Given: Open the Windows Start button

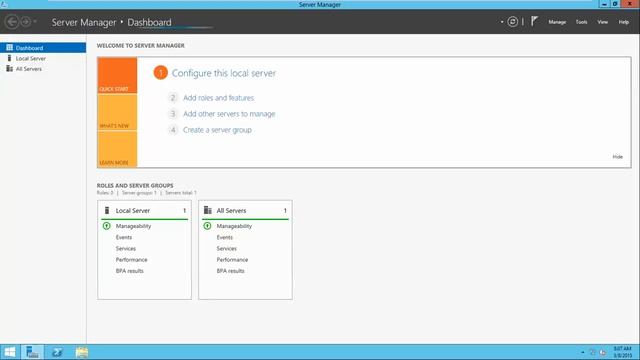Looking at the screenshot, I should (x=9, y=352).
